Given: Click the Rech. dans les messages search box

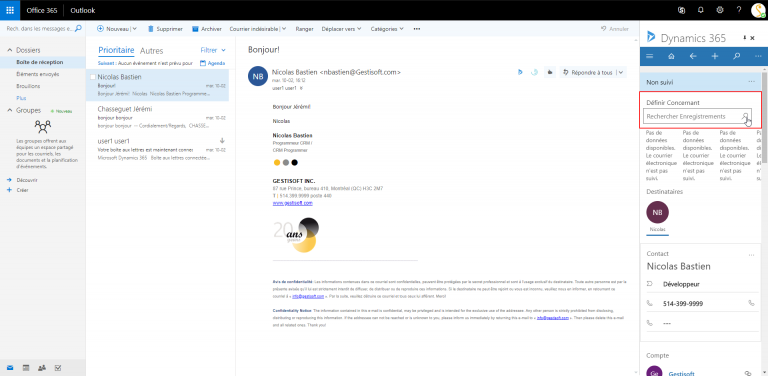Looking at the screenshot, I should 39,29.
